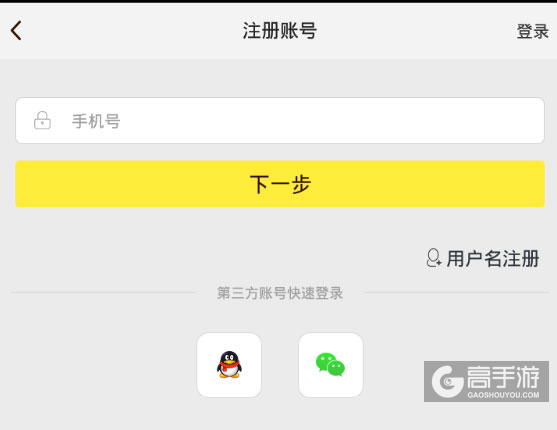Click the padlock icon in phone field
557x430 pixels.
pos(42,120)
